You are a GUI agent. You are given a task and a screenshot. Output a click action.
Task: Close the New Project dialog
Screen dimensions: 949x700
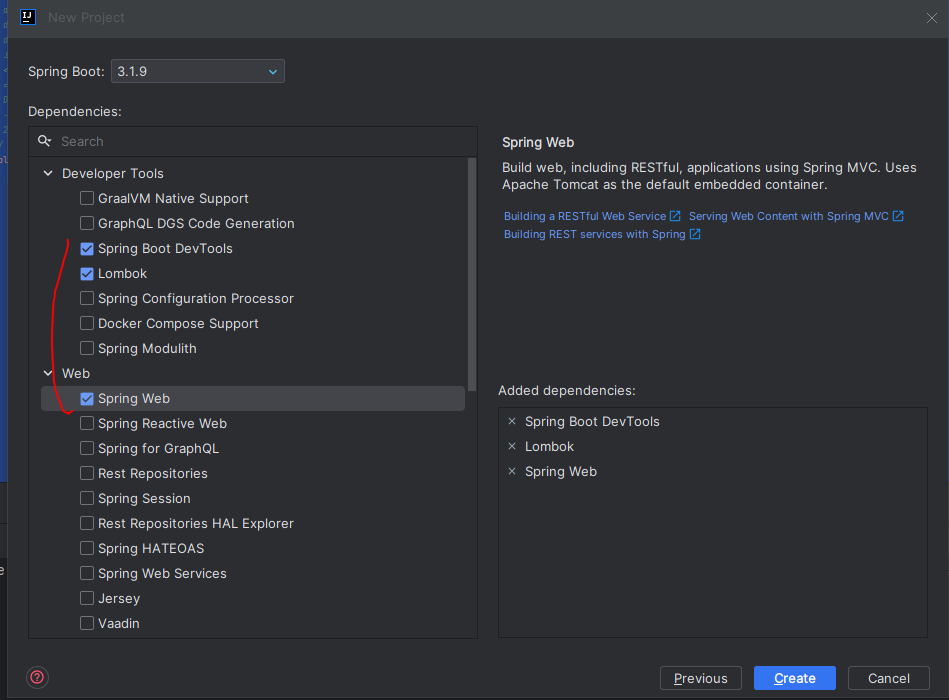pos(931,18)
